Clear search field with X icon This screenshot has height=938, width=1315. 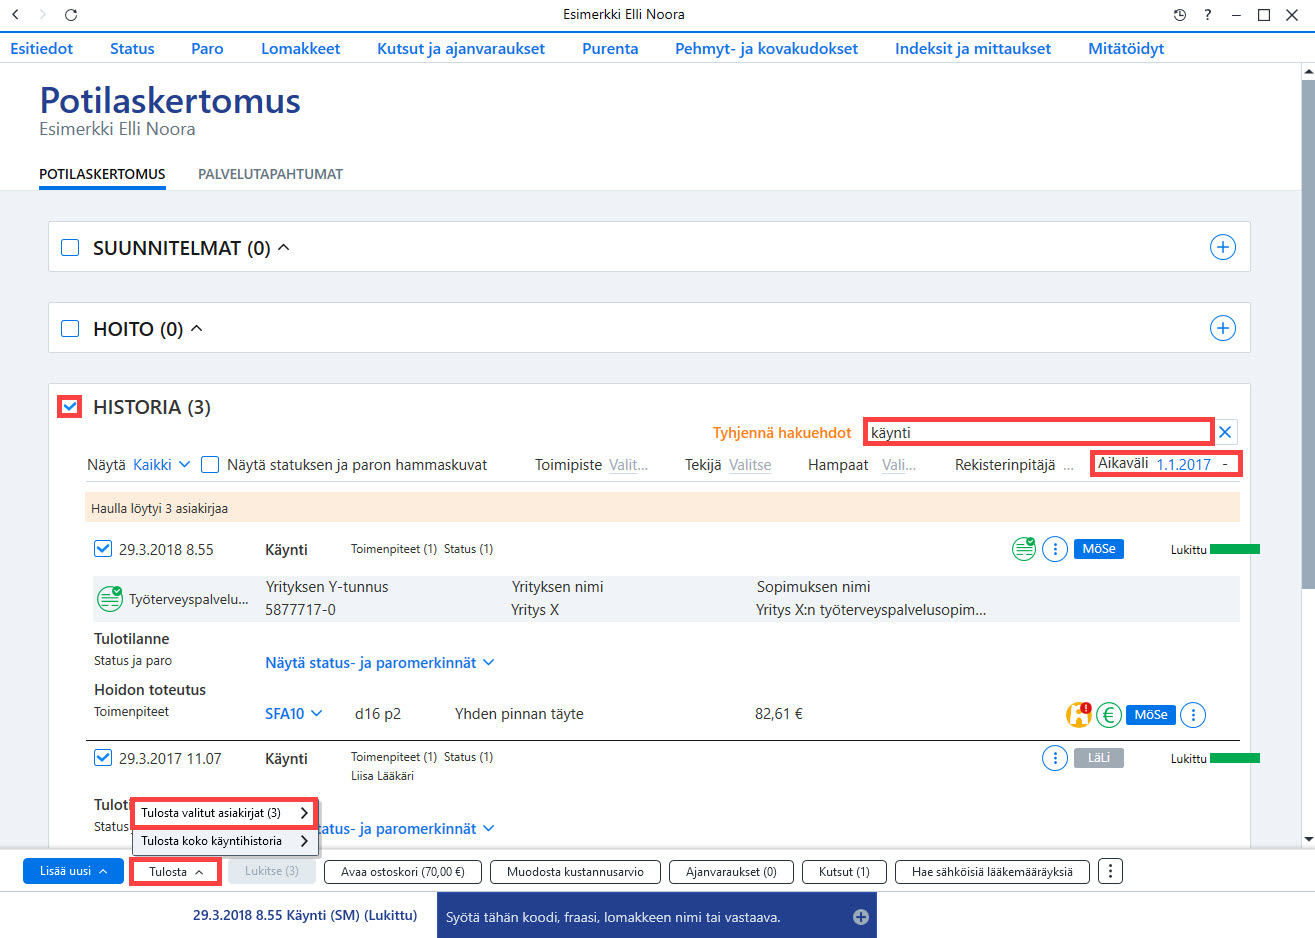(1225, 432)
